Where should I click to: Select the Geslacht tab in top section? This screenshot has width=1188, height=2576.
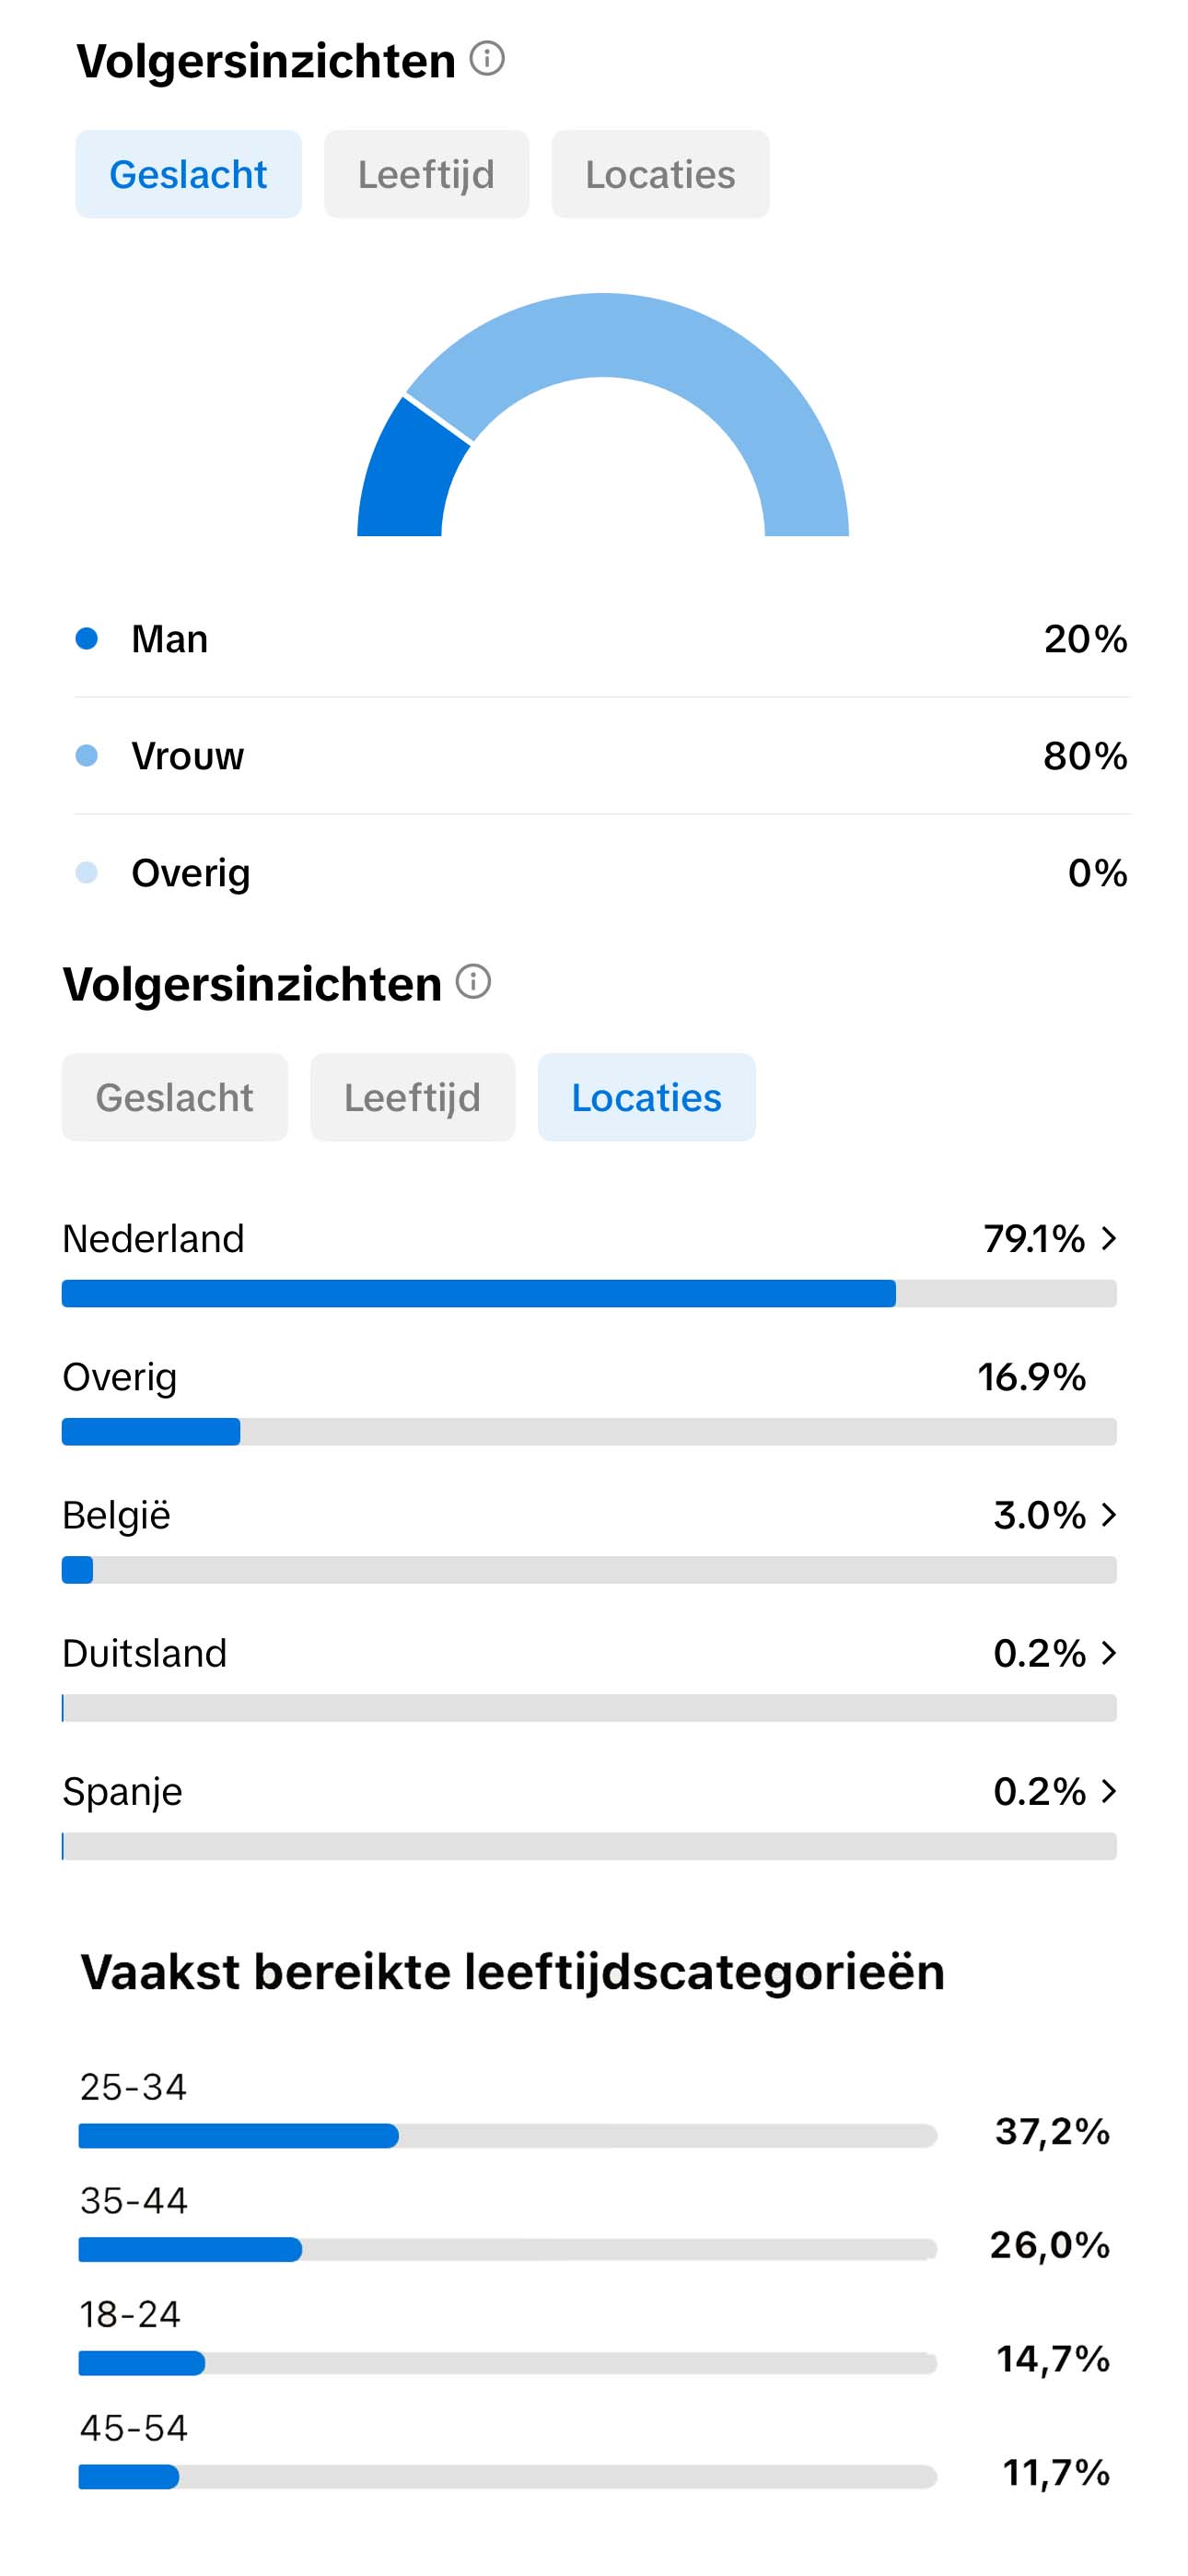(188, 174)
